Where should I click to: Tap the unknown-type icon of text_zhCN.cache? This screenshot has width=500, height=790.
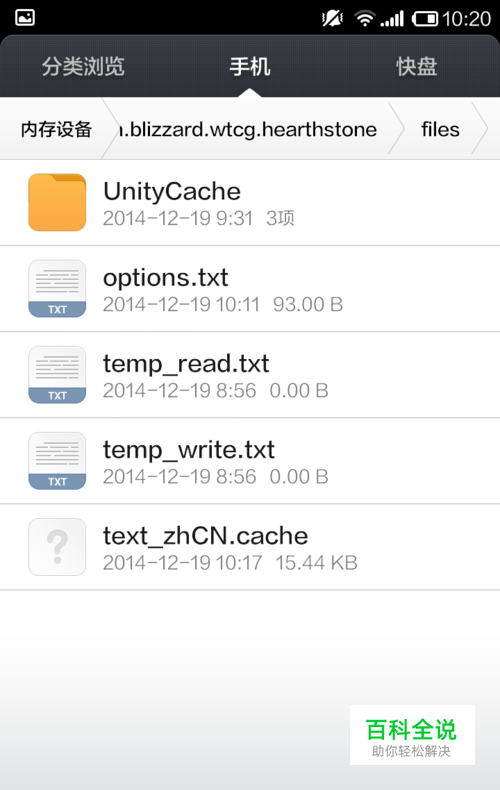57,547
